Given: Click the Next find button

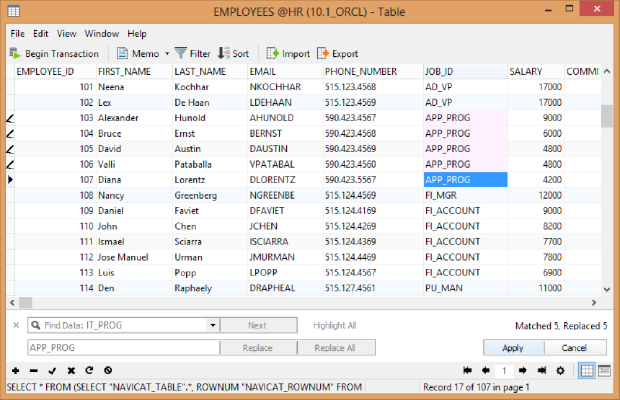Looking at the screenshot, I should tap(258, 325).
